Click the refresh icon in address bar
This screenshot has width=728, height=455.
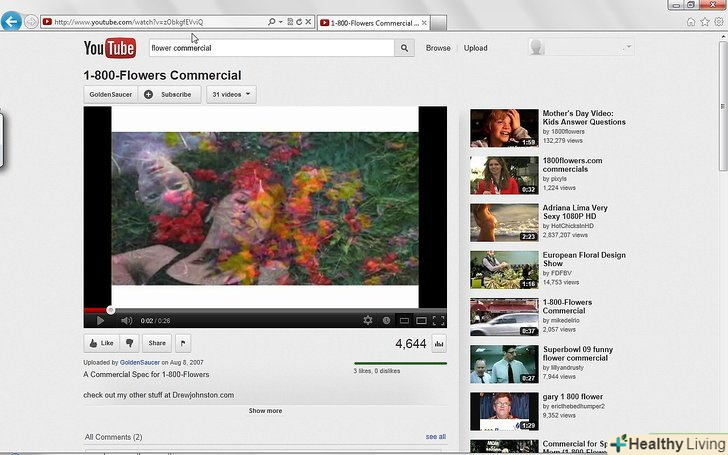299,22
